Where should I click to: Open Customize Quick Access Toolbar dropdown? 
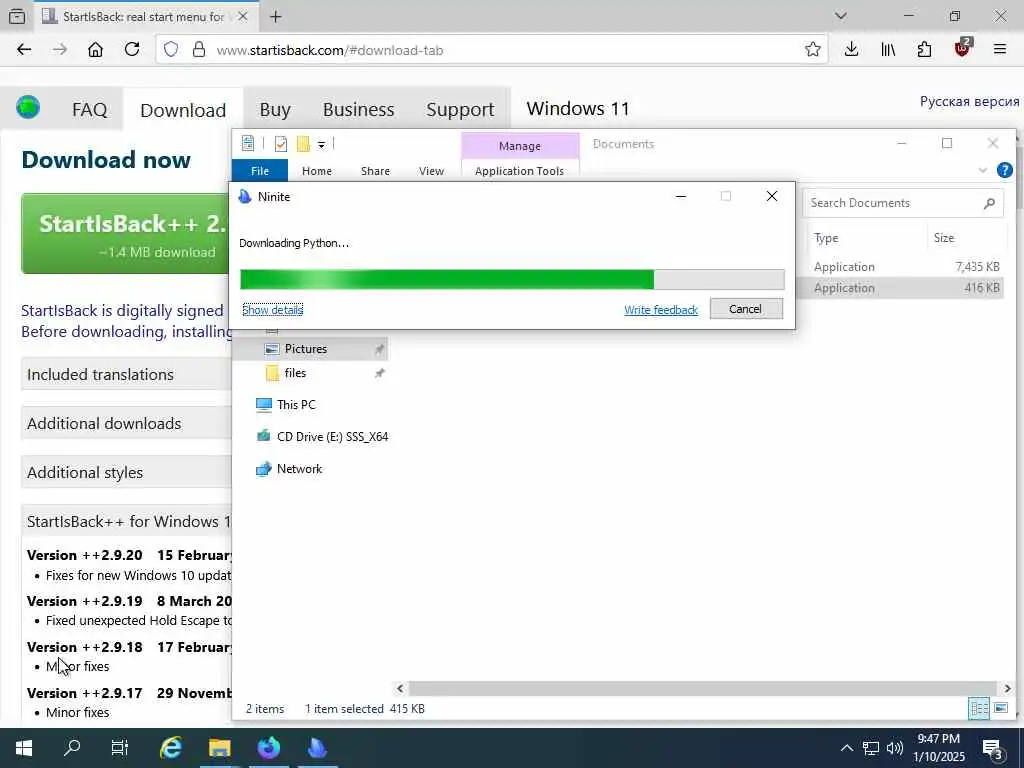pos(321,144)
